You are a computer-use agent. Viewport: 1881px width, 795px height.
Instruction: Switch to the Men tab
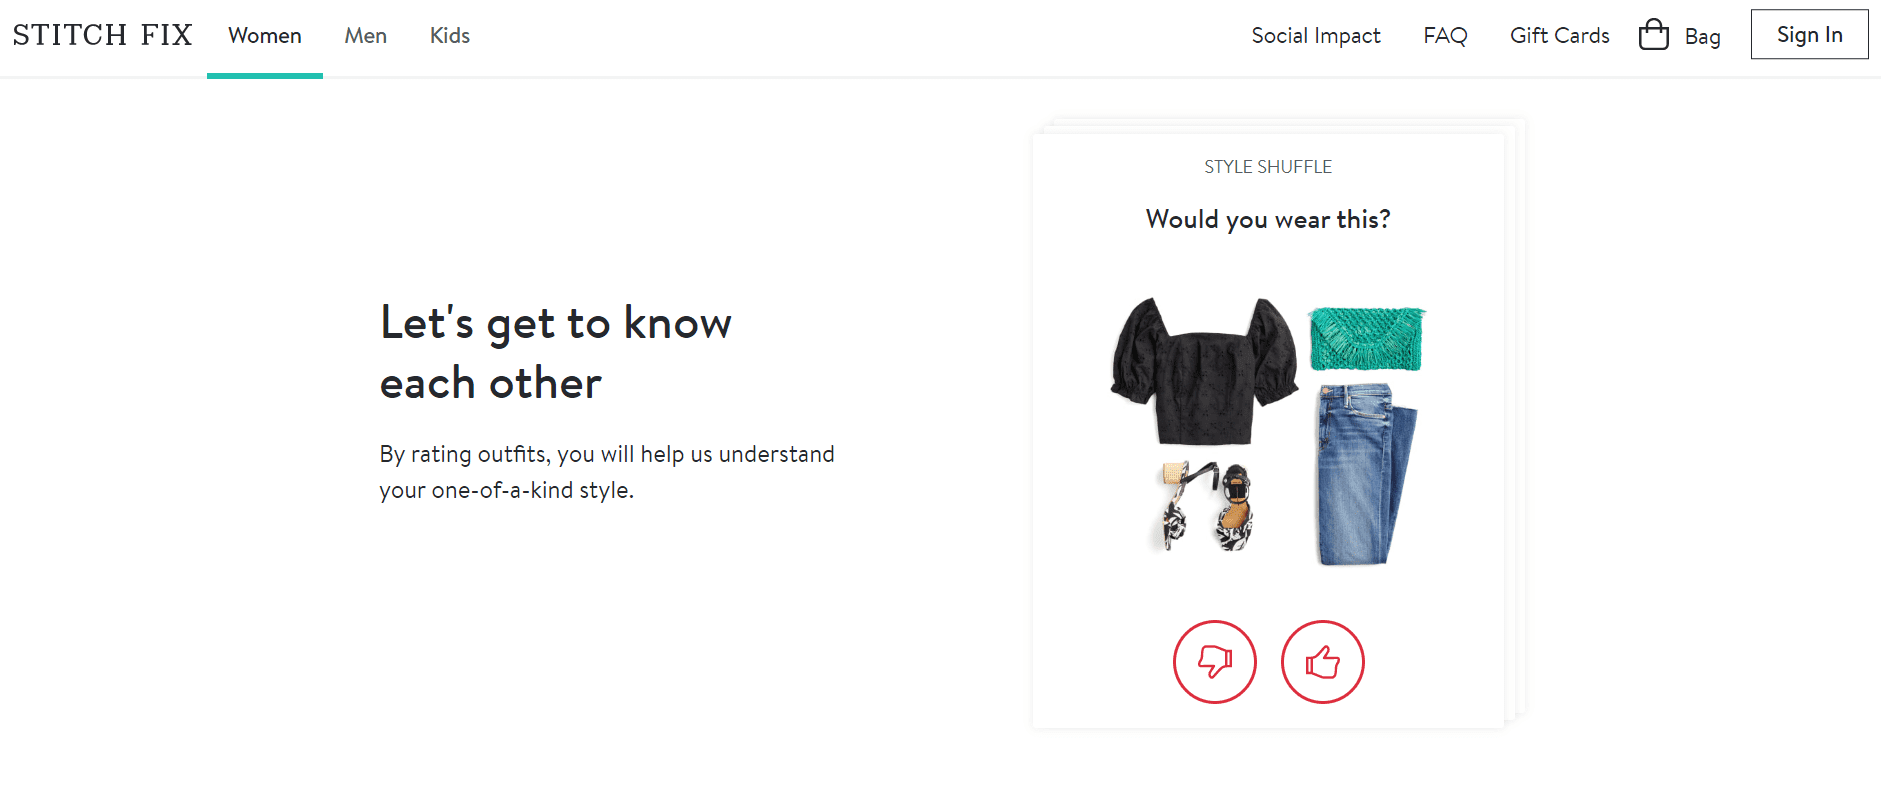pos(365,36)
